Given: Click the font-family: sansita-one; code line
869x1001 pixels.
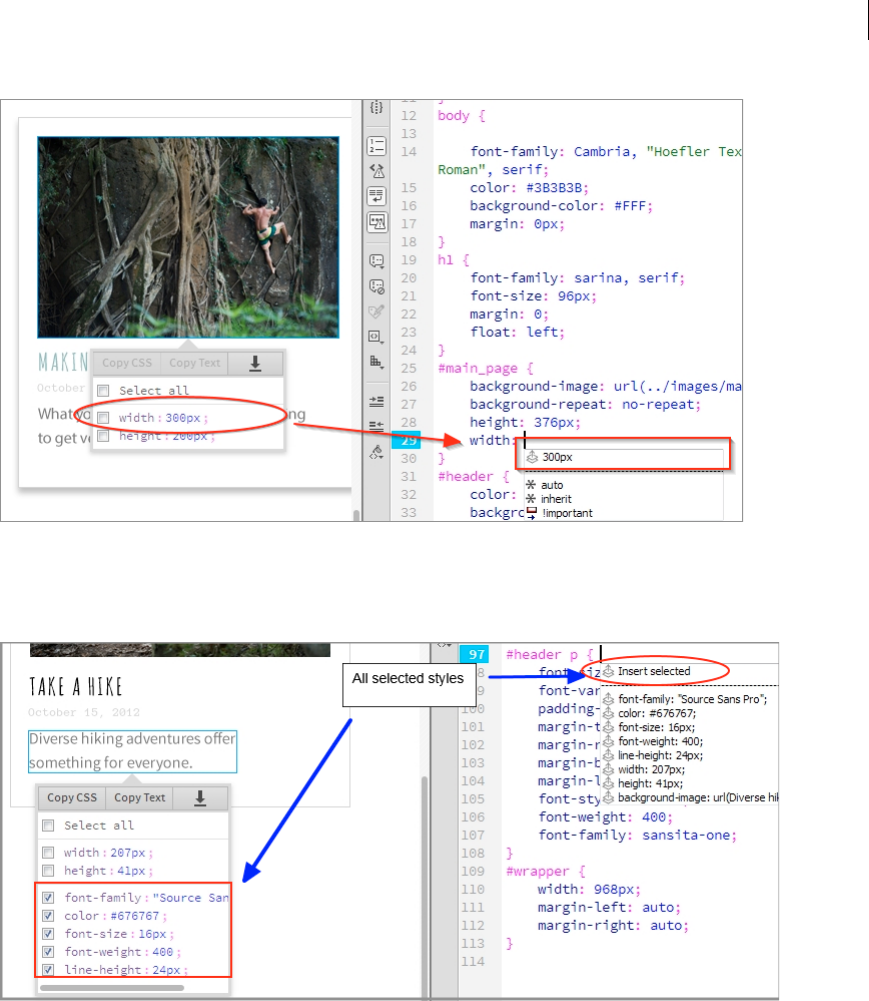Looking at the screenshot, I should [x=637, y=835].
